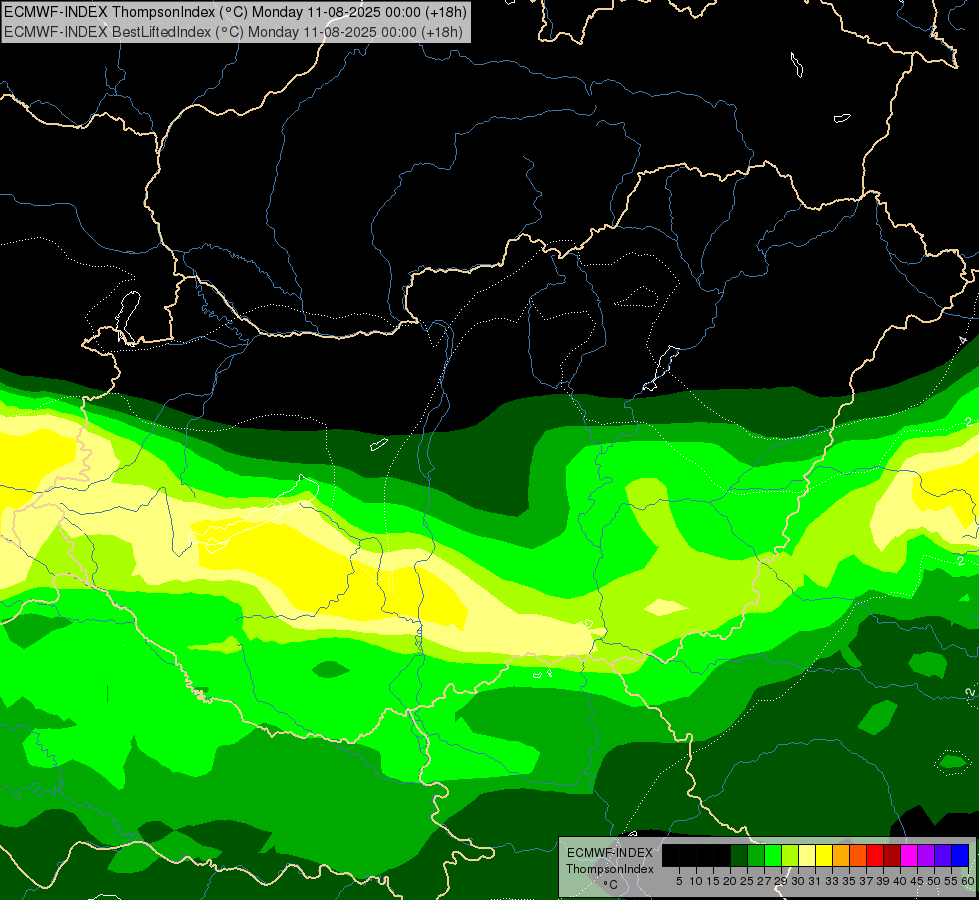Click the magenta 40–45 legend swatch
The image size is (979, 900).
click(909, 855)
